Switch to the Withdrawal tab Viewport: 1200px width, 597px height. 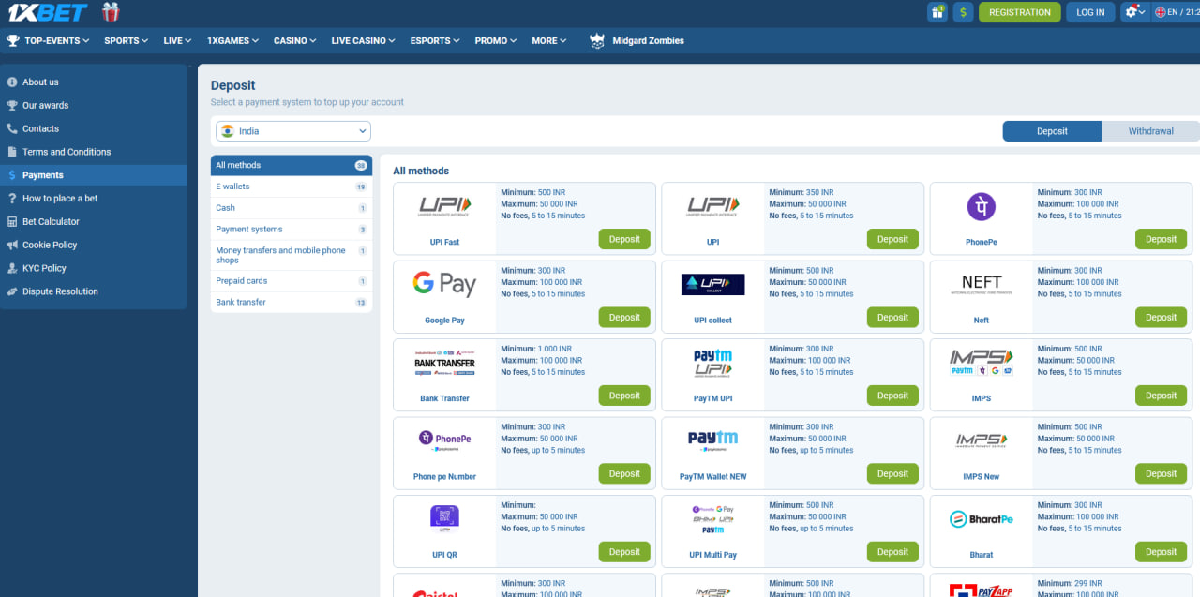click(x=1151, y=131)
